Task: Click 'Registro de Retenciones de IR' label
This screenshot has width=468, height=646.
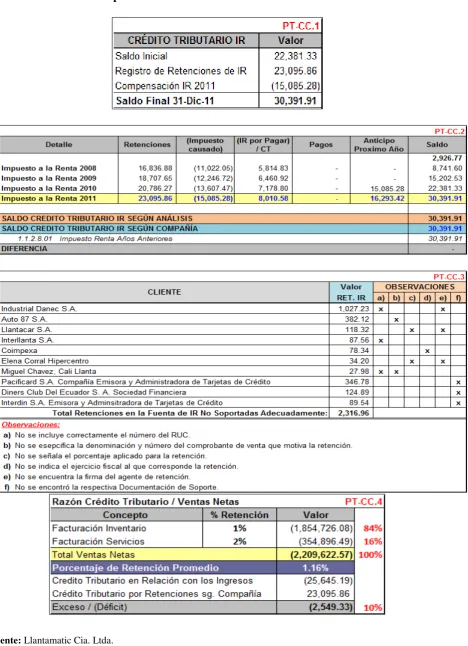Action: pos(181,71)
